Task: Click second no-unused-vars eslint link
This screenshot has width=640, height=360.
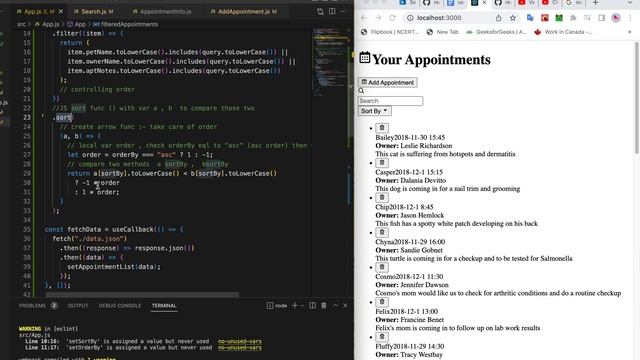Action: tap(240, 348)
